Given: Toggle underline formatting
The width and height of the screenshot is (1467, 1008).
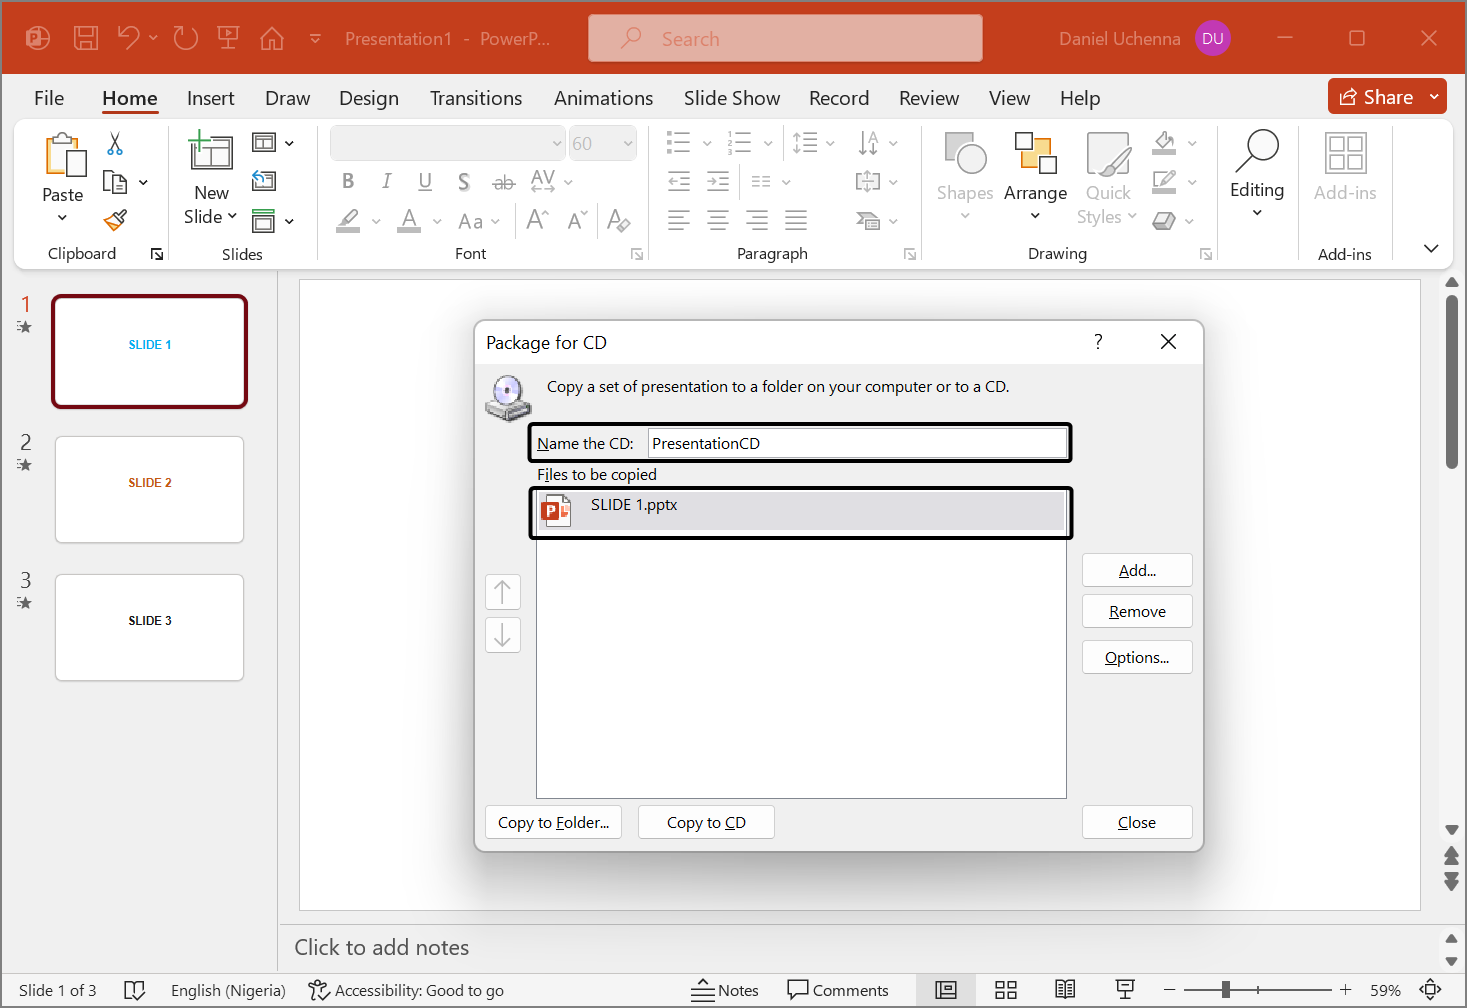Looking at the screenshot, I should click(424, 181).
